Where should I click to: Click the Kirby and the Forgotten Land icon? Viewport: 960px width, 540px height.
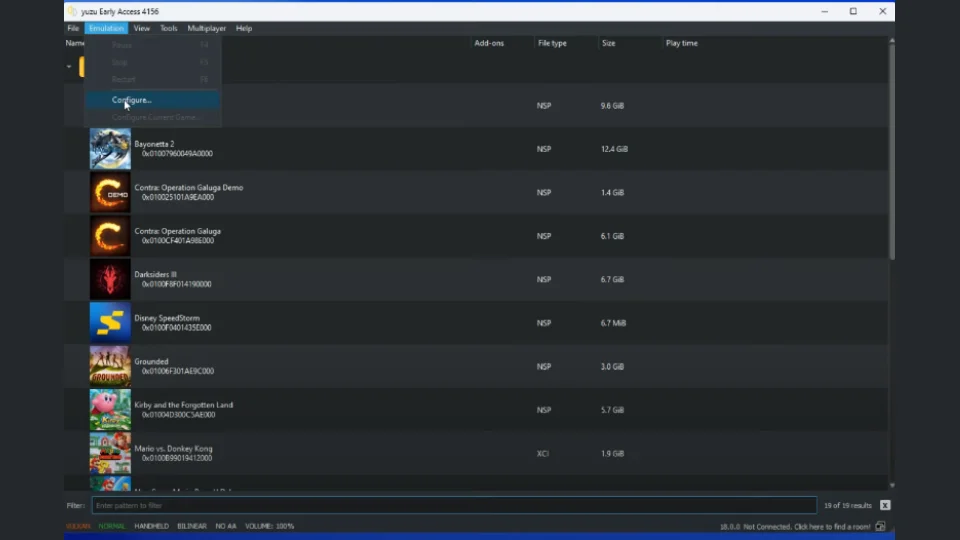[x=110, y=410]
